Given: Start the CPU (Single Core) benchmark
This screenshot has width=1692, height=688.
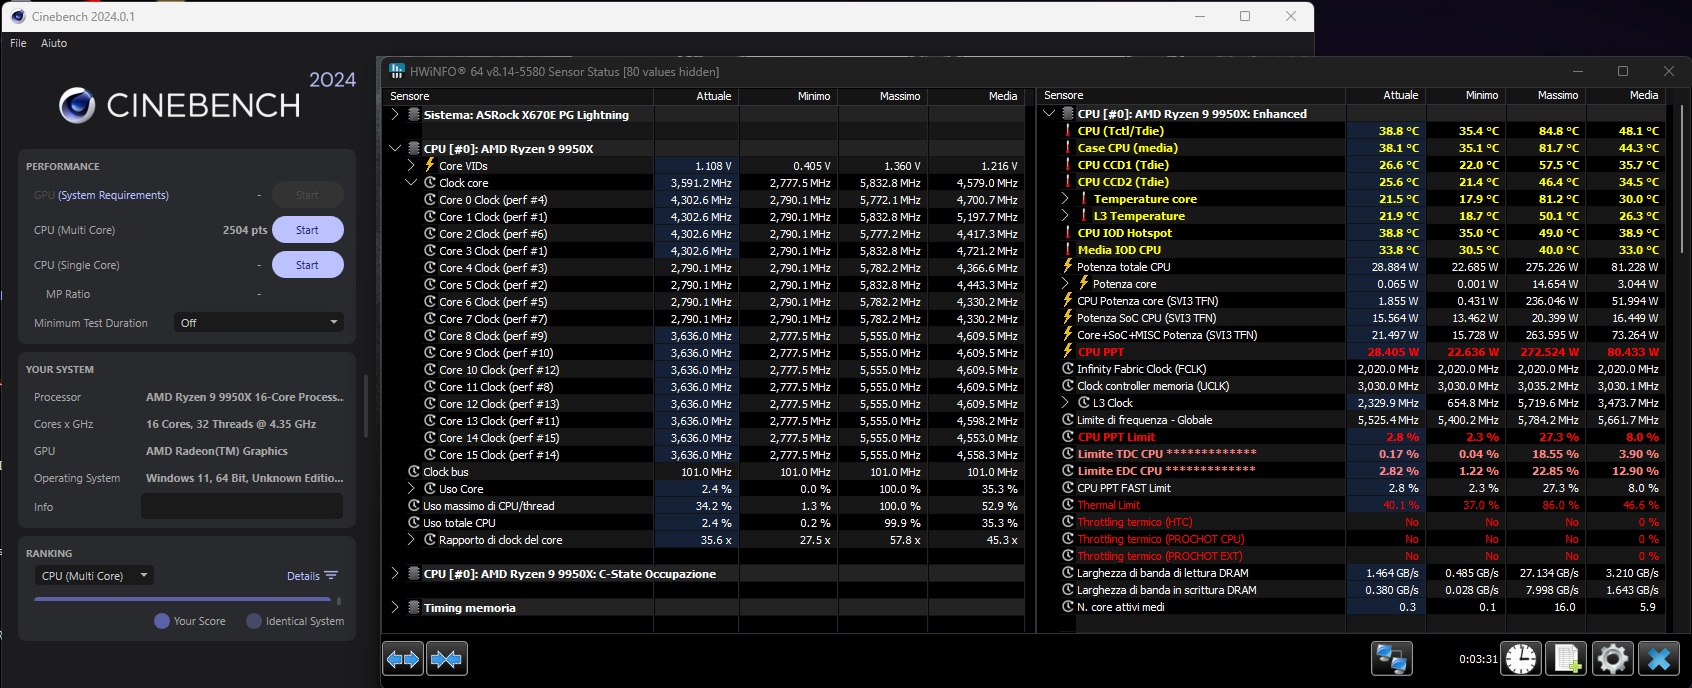Looking at the screenshot, I should tap(308, 265).
